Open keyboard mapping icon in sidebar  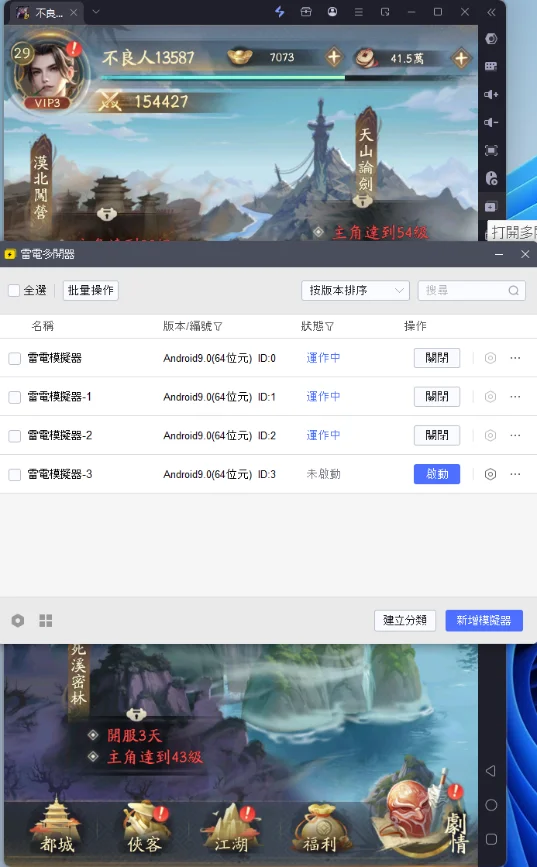[491, 66]
